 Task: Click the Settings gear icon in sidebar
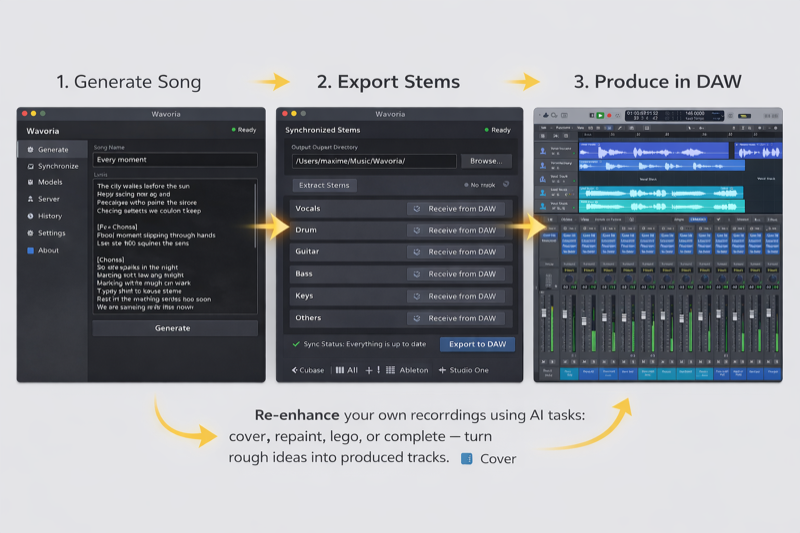(30, 233)
